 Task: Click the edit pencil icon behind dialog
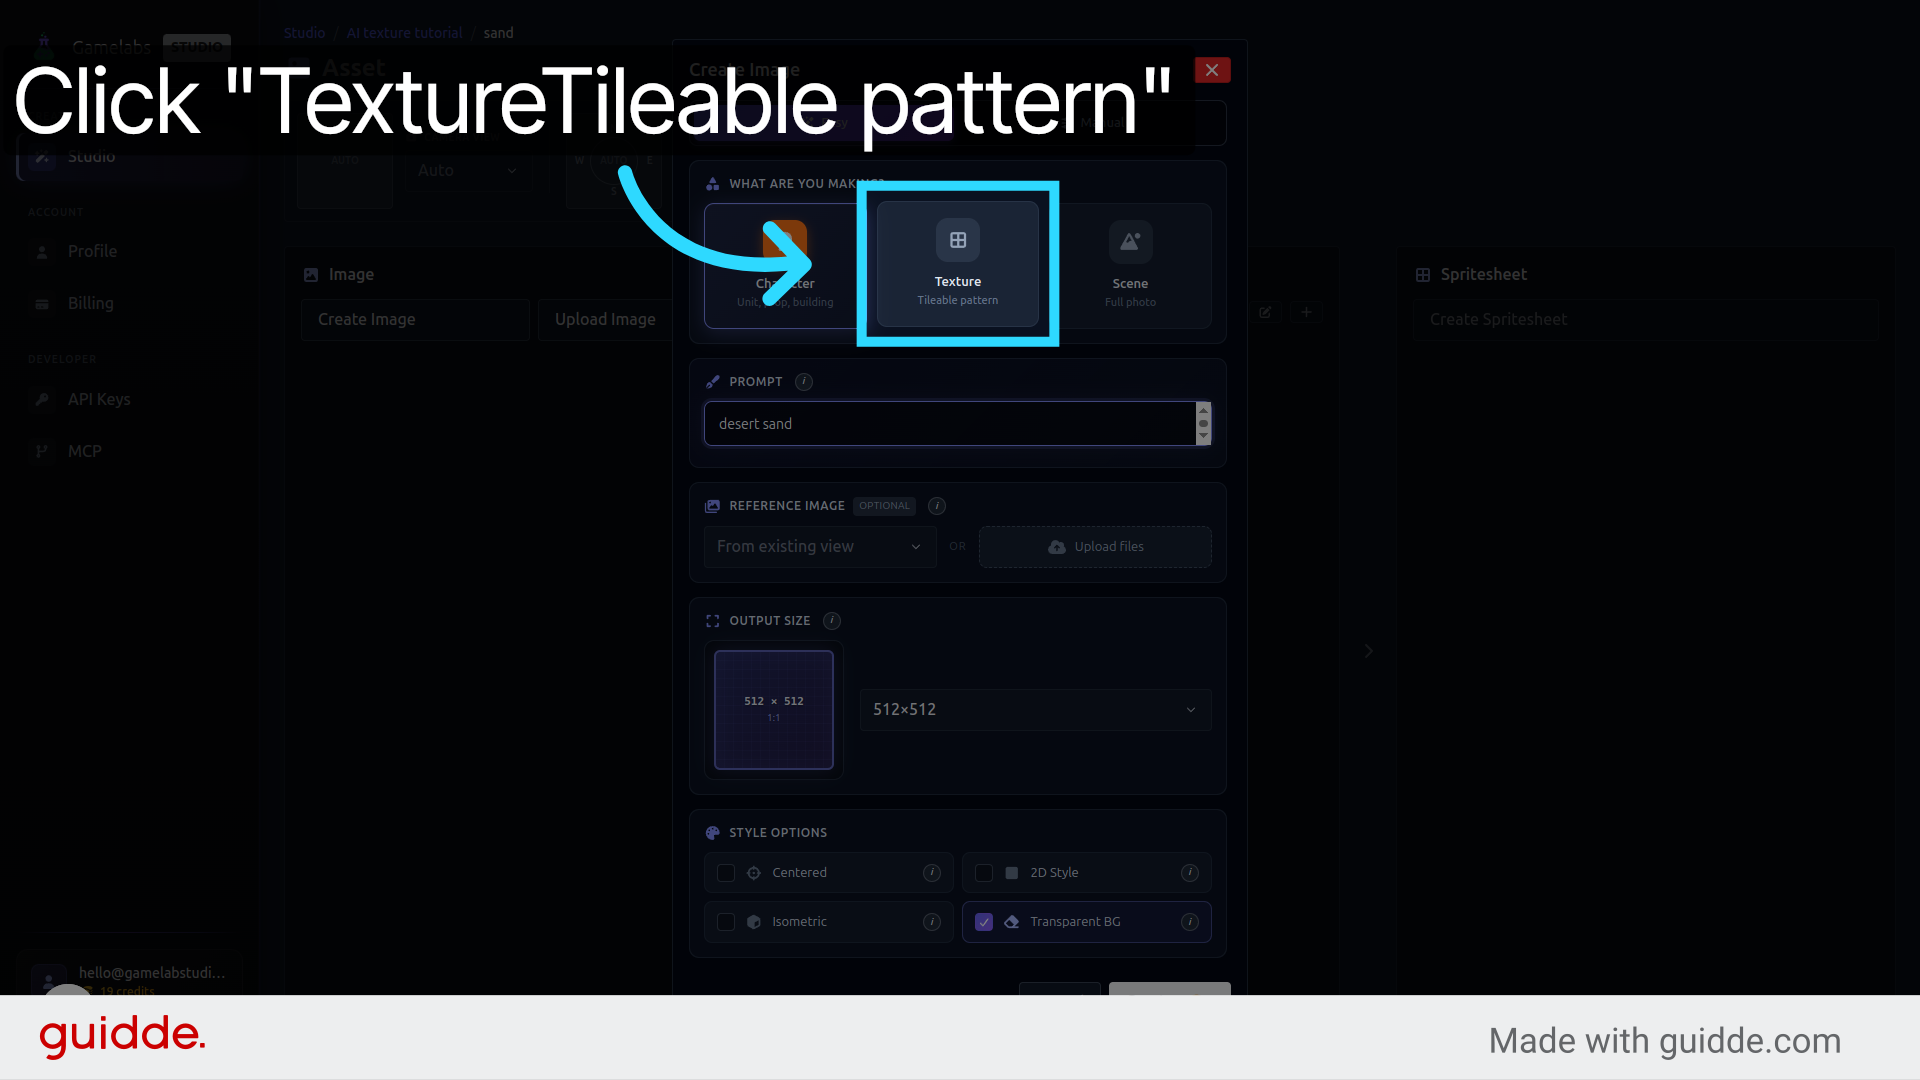[1265, 313]
